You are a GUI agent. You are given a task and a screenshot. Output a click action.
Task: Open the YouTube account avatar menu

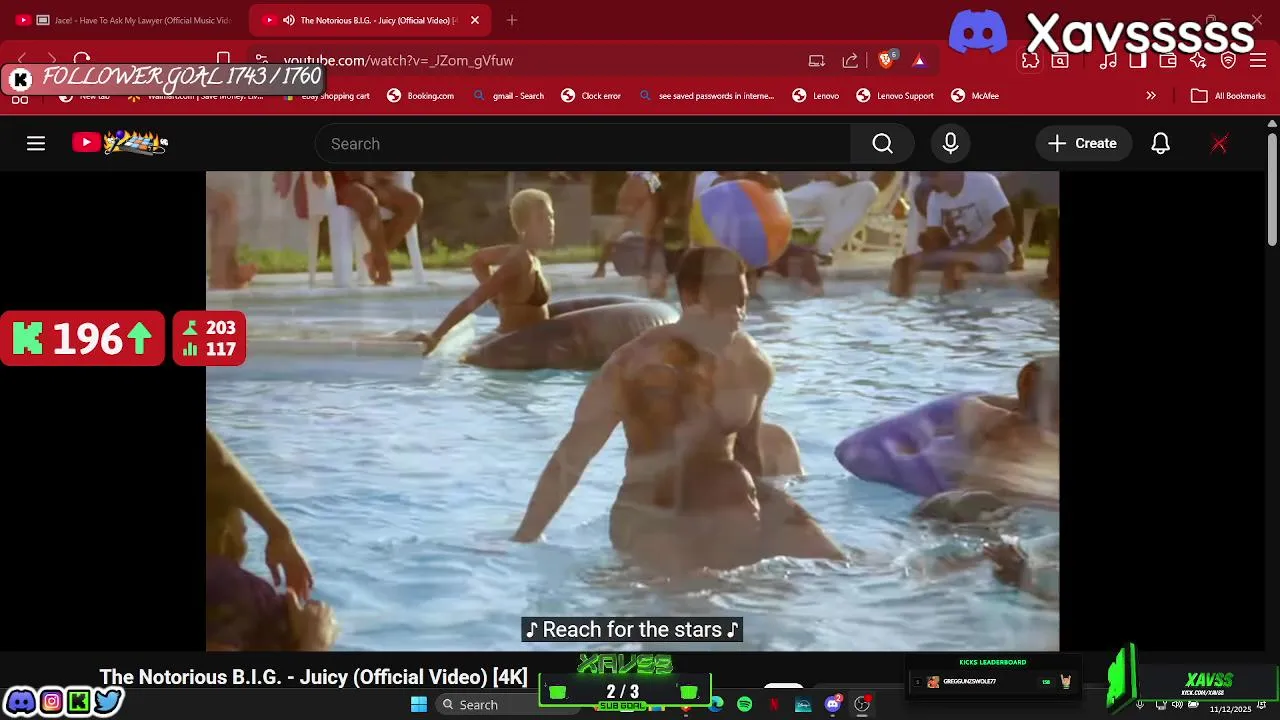click(1219, 143)
